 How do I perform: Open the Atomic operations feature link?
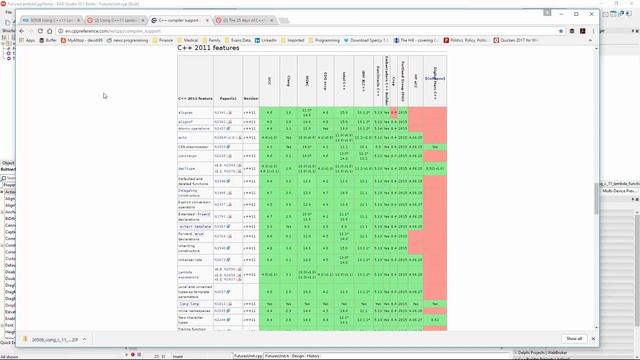[x=193, y=129]
